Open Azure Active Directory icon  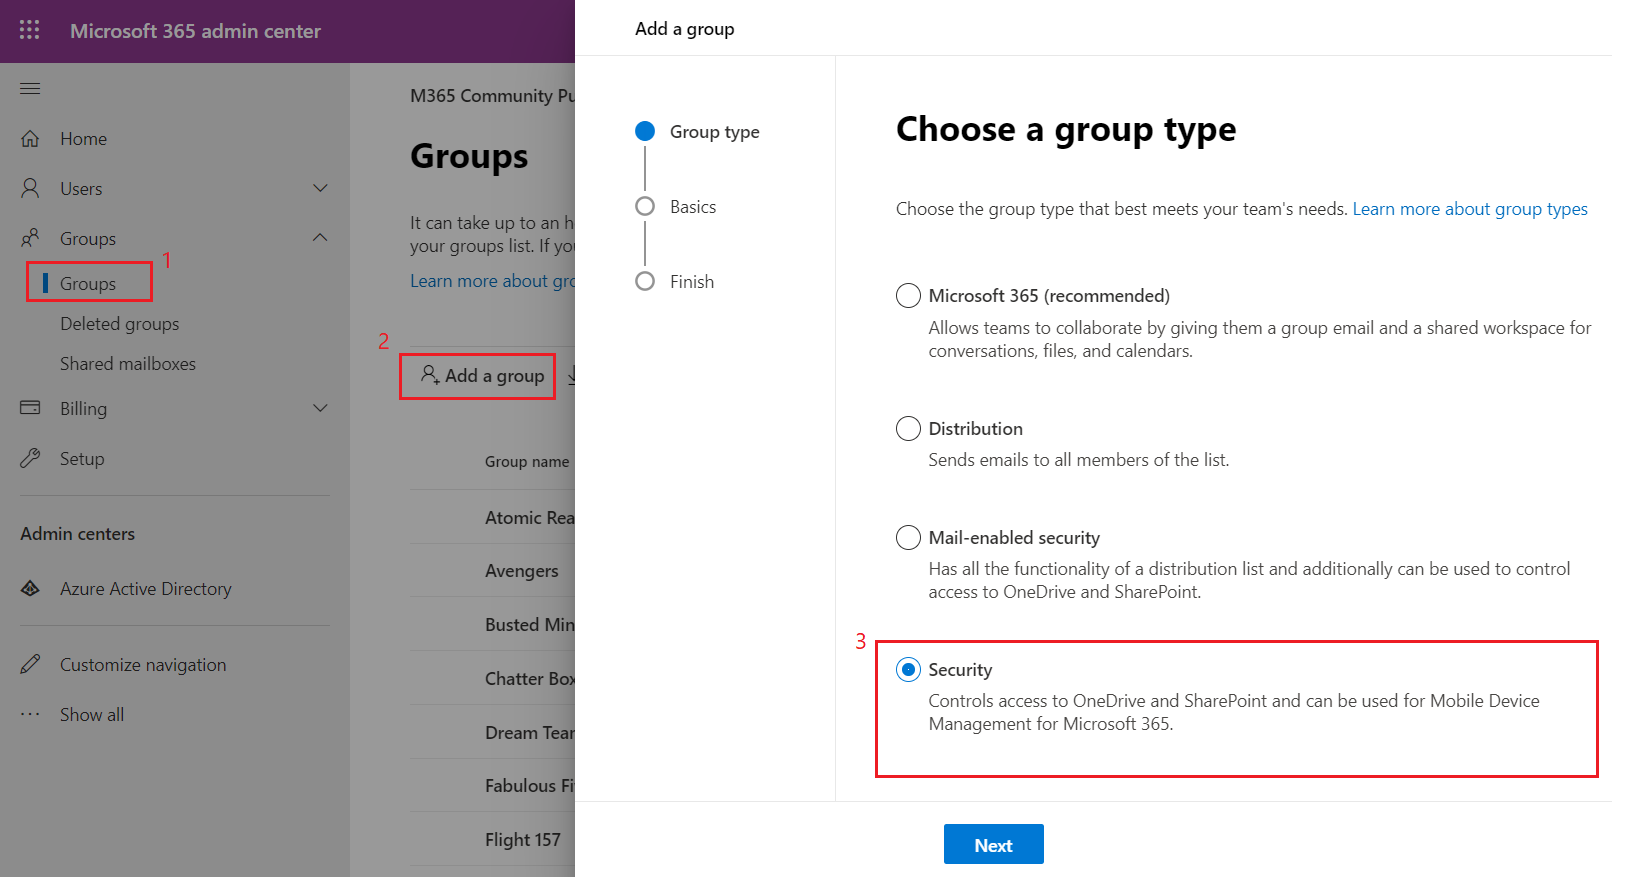(x=31, y=589)
